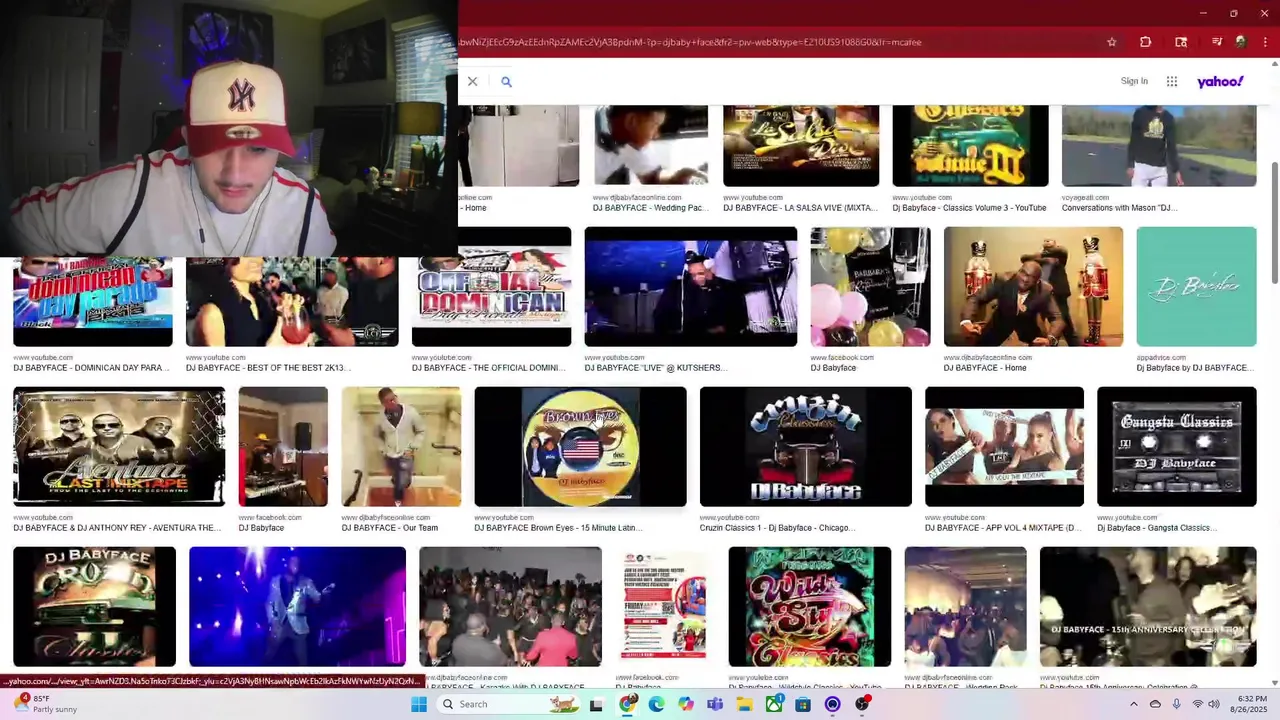Screen dimensions: 1280x720
Task: Click the Chrome address bar URL
Action: 690,42
